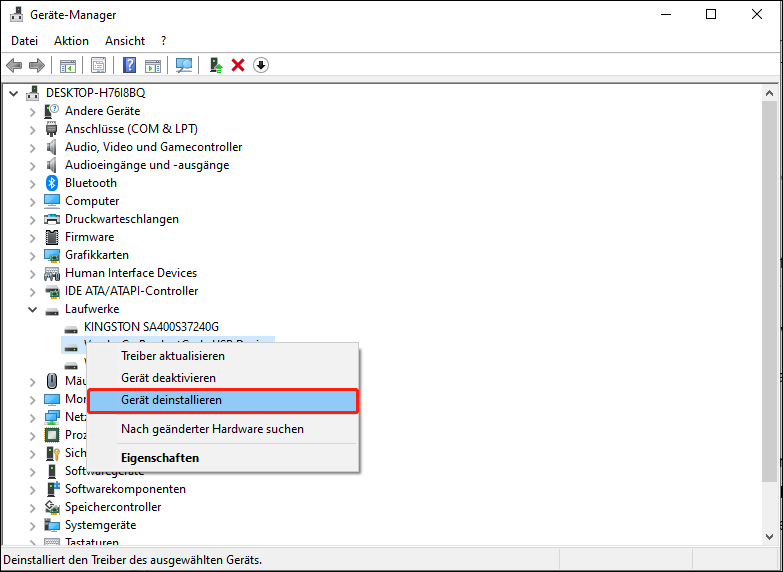This screenshot has height=572, width=783.
Task: Expand the Firmware category
Action: 32,237
